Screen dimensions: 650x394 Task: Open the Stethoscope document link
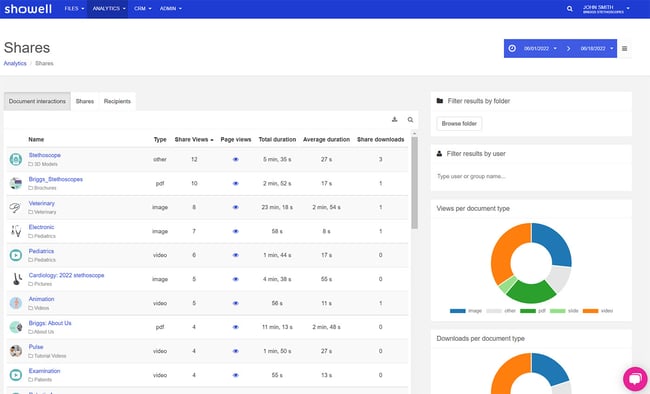44,155
